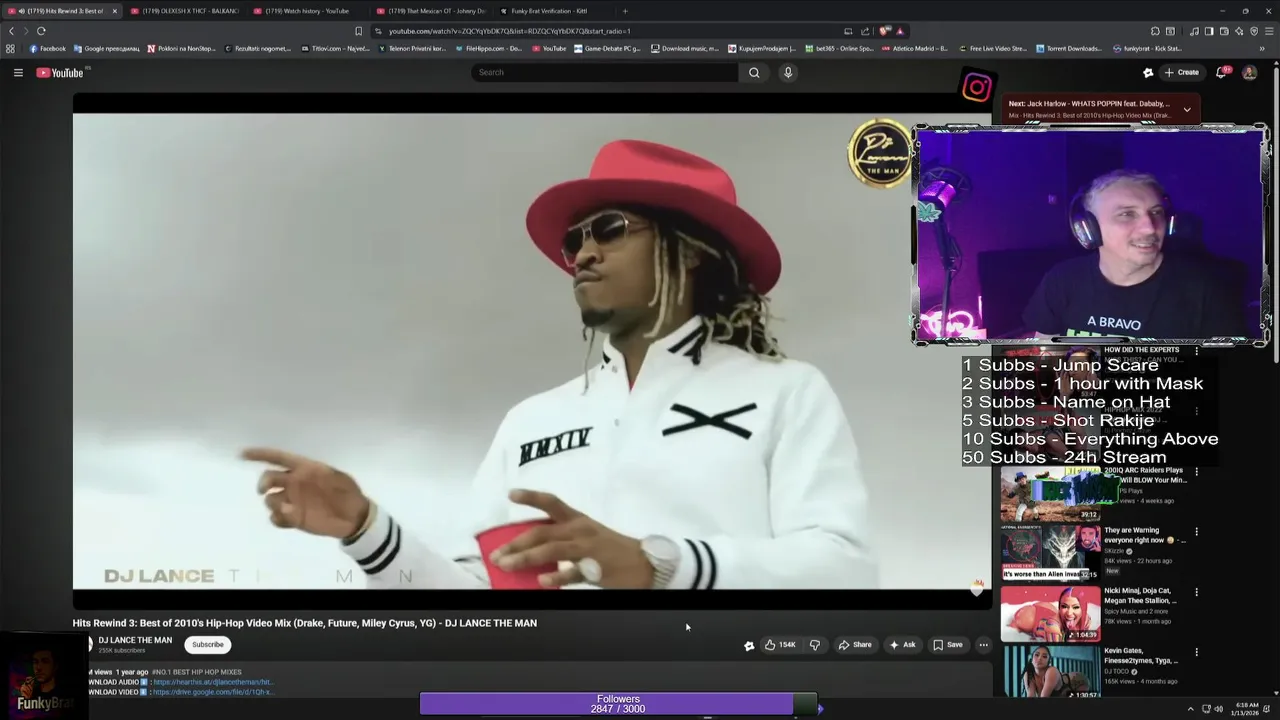This screenshot has width=1280, height=720.
Task: Open options for ARC Raiders Plays video
Action: pyautogui.click(x=1196, y=472)
